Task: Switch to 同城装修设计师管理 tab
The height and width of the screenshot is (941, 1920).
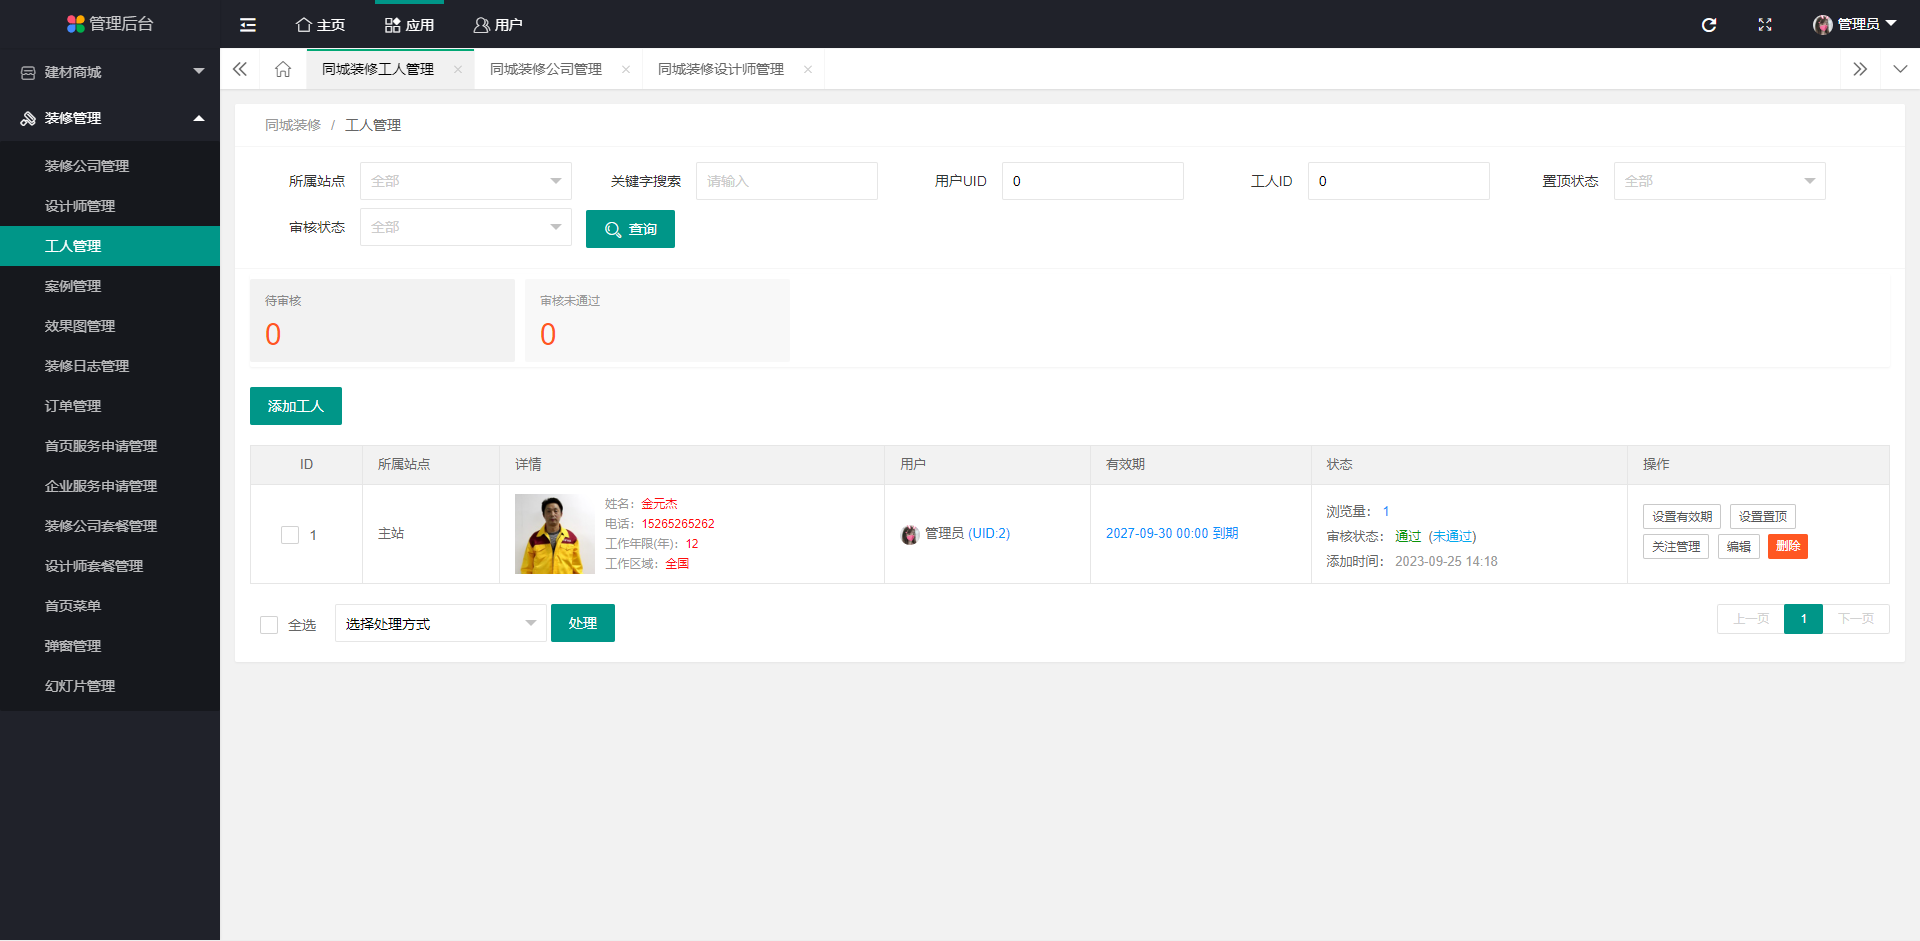Action: [721, 69]
